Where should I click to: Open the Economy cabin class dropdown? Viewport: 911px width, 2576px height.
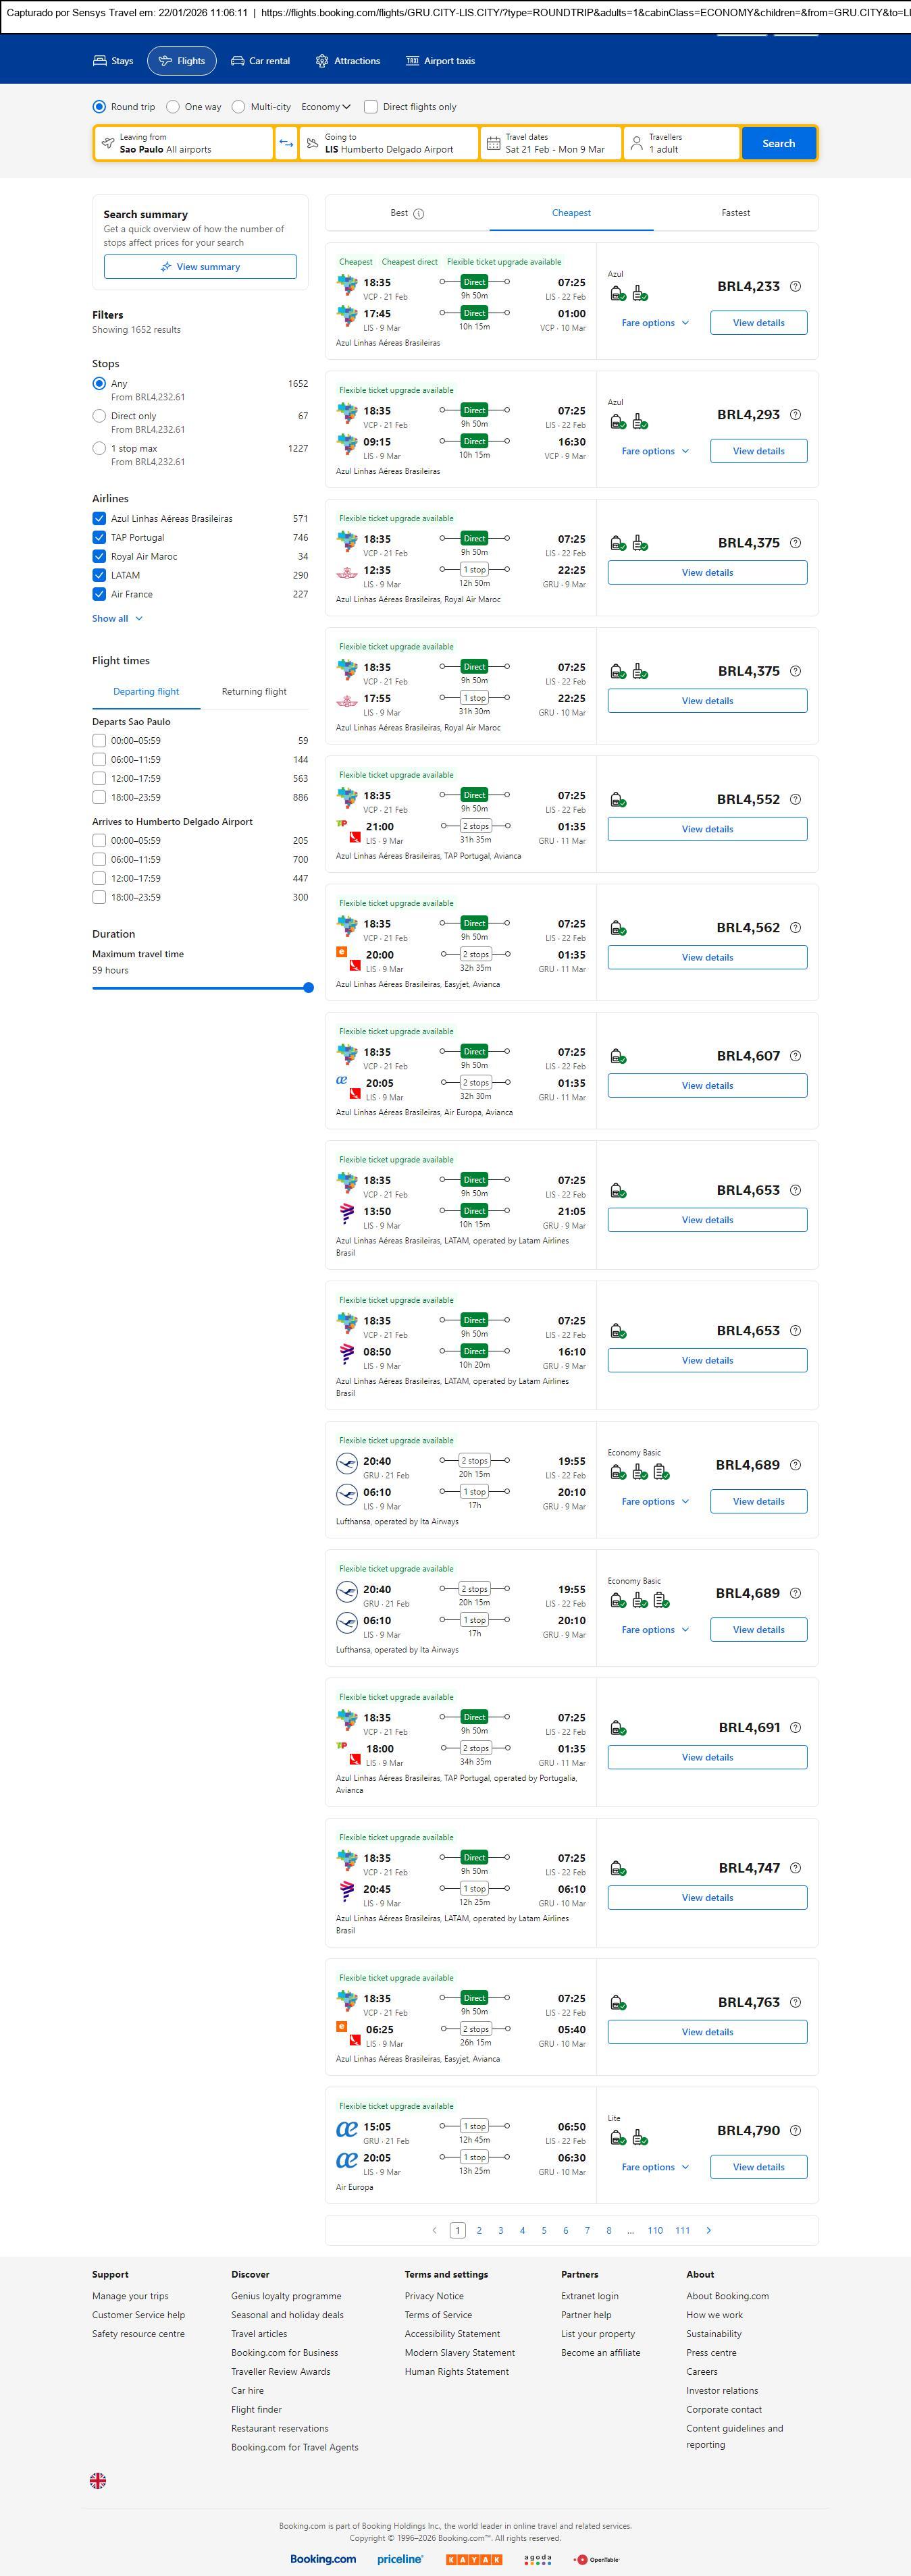326,107
